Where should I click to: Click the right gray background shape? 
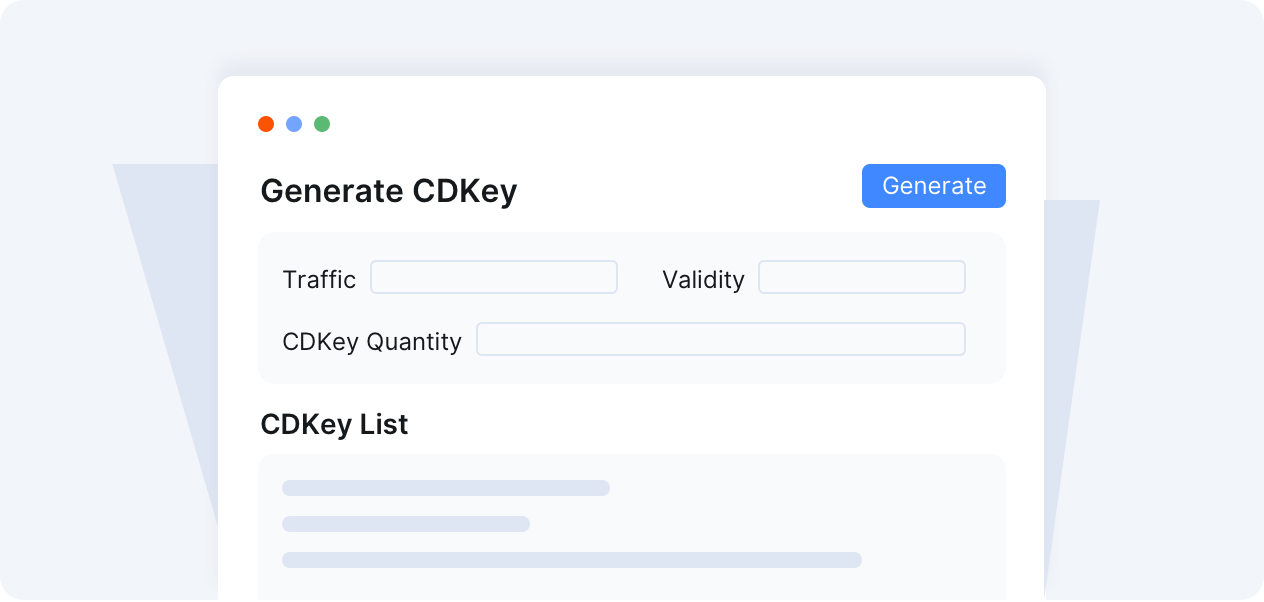[x=1070, y=380]
